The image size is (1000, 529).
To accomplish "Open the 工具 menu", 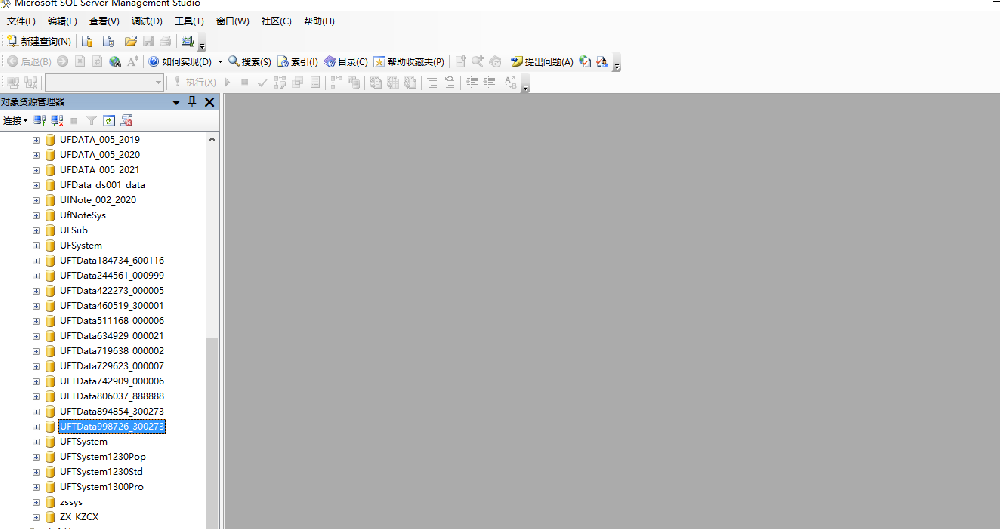I will [x=189, y=21].
